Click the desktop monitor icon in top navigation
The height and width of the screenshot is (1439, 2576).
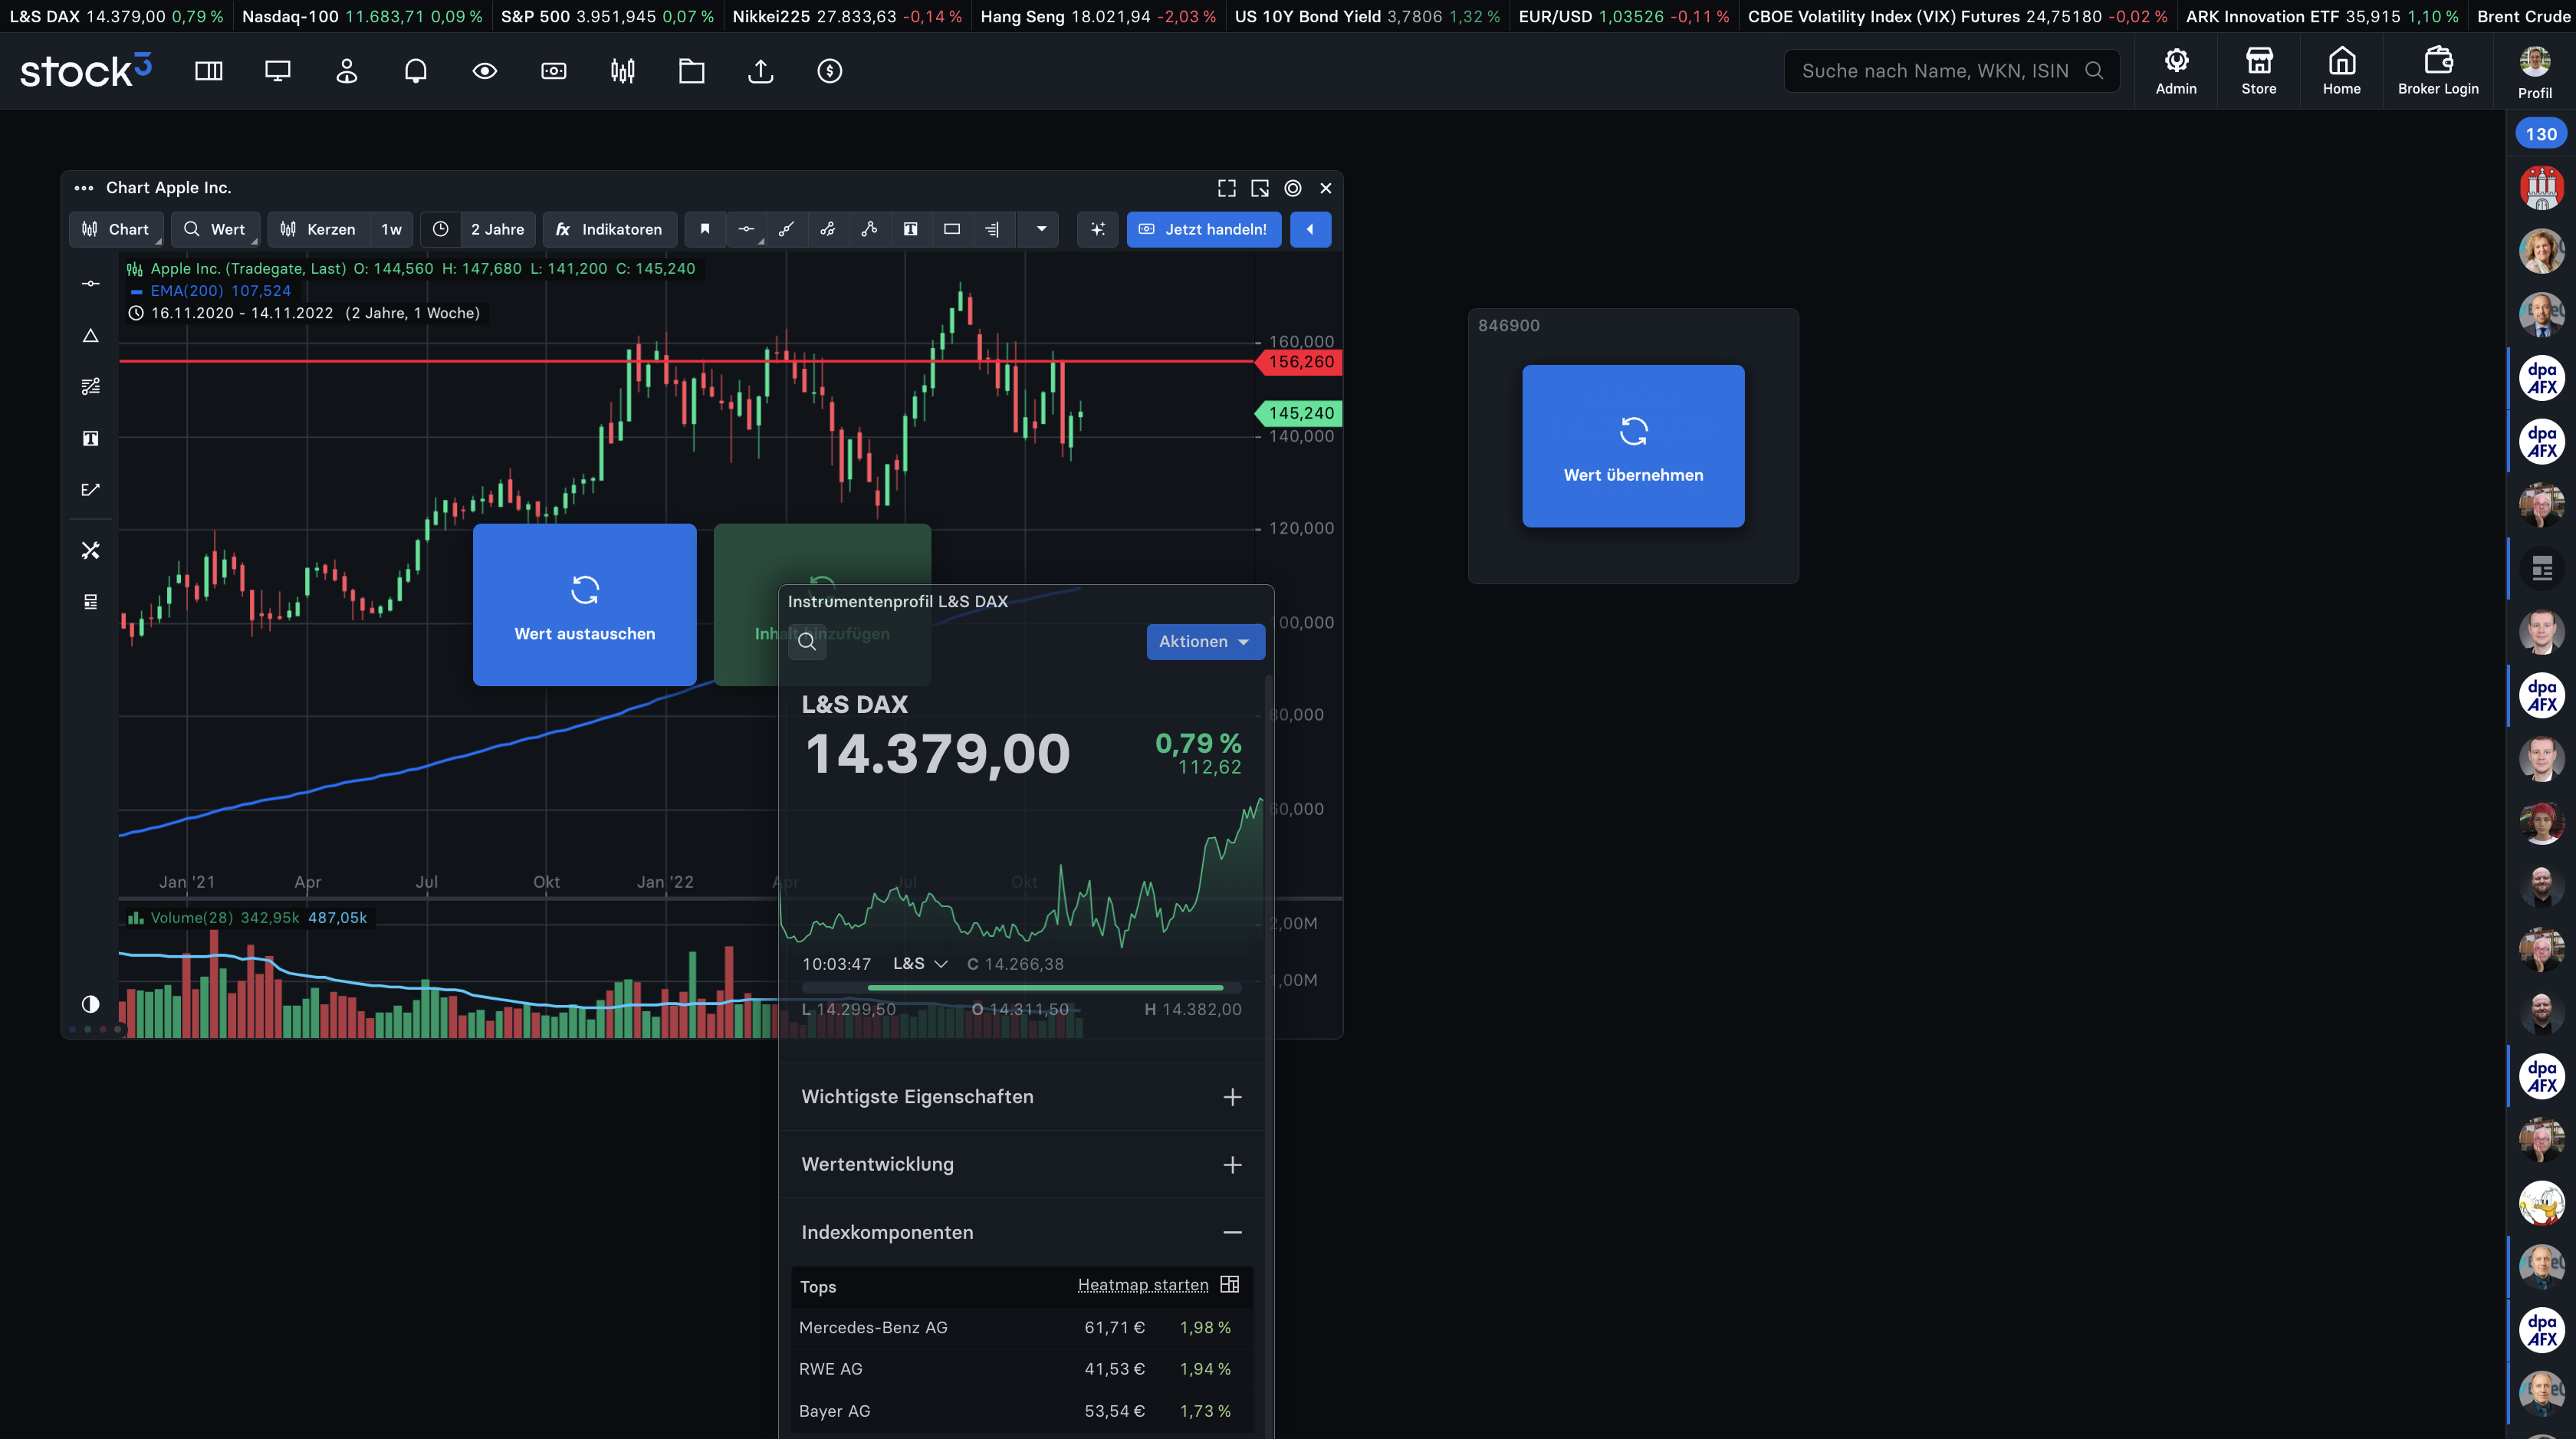click(277, 71)
